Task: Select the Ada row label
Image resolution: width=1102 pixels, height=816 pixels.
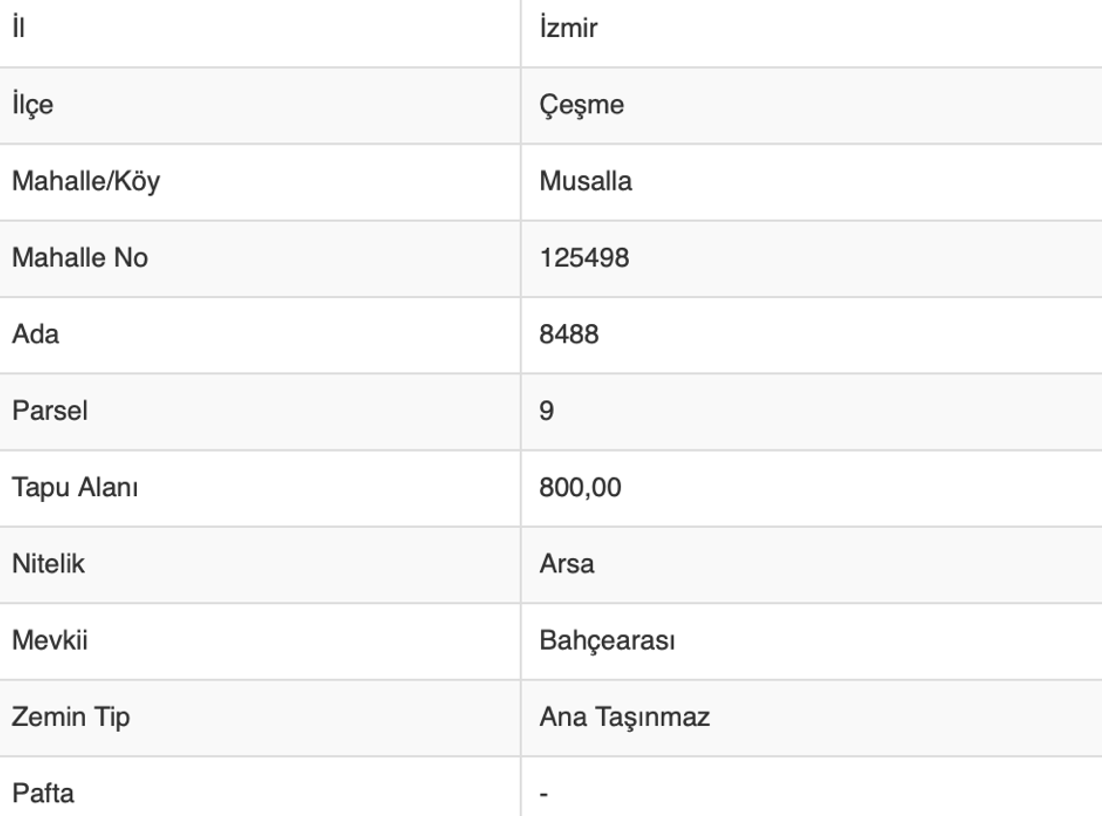Action: 35,335
